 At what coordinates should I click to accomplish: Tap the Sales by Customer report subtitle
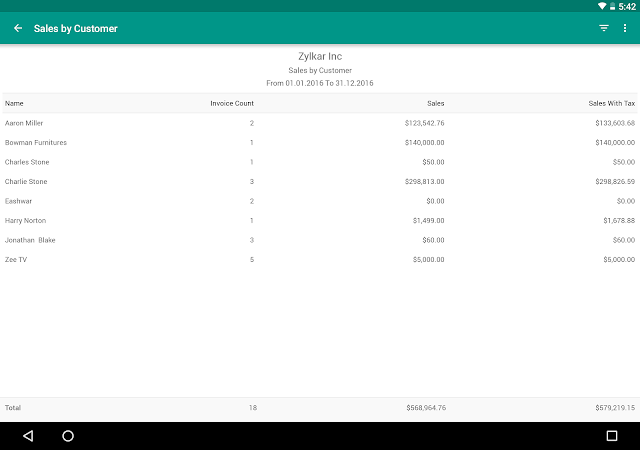320,70
